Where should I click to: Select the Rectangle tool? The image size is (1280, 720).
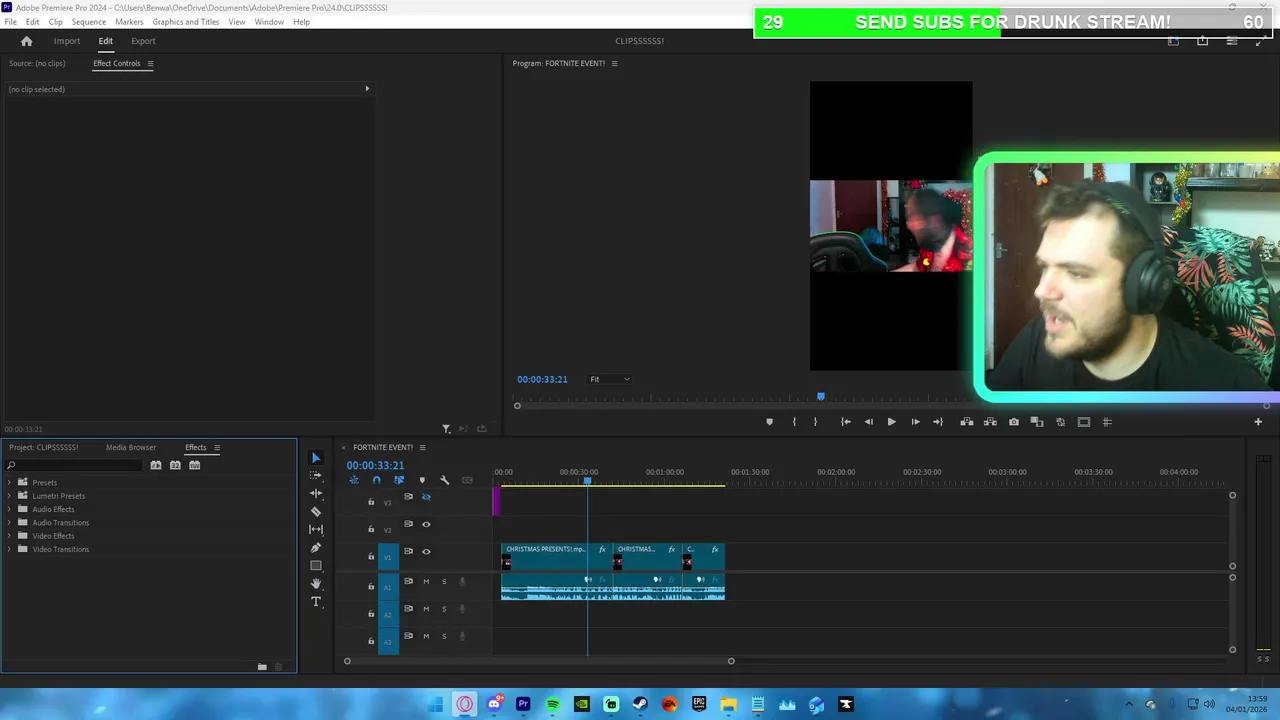[316, 565]
